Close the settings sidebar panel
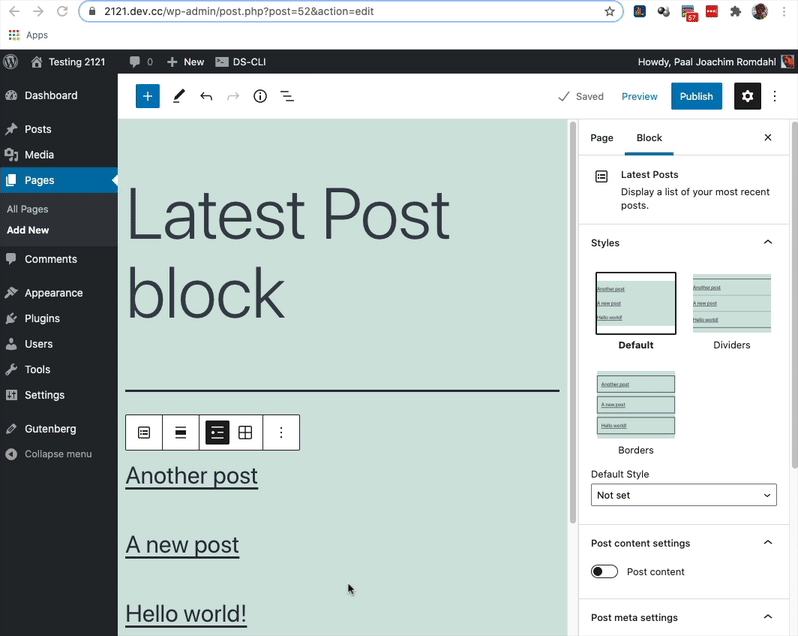This screenshot has width=798, height=636. pos(767,137)
